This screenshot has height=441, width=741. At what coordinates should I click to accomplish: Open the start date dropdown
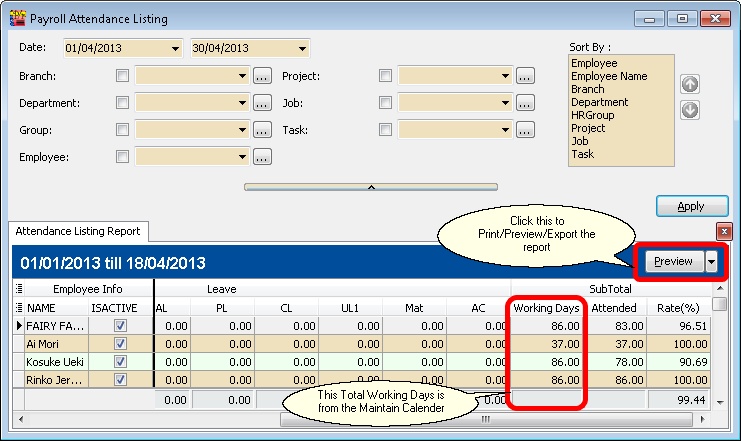click(176, 48)
